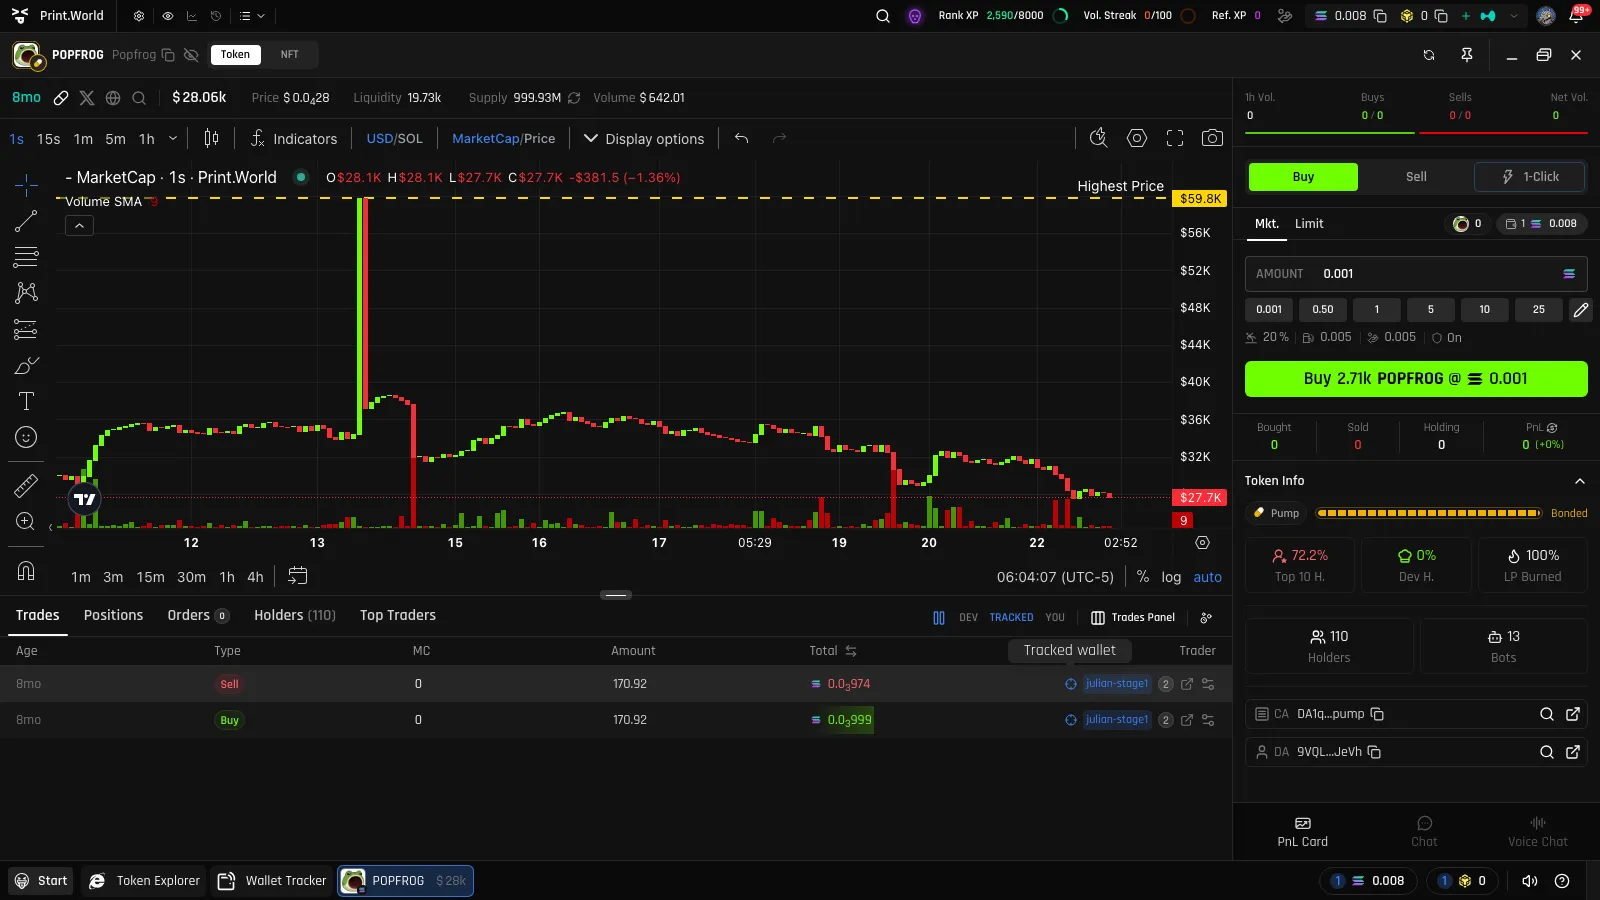
Task: Select the pattern drawing tool
Action: coord(26,293)
